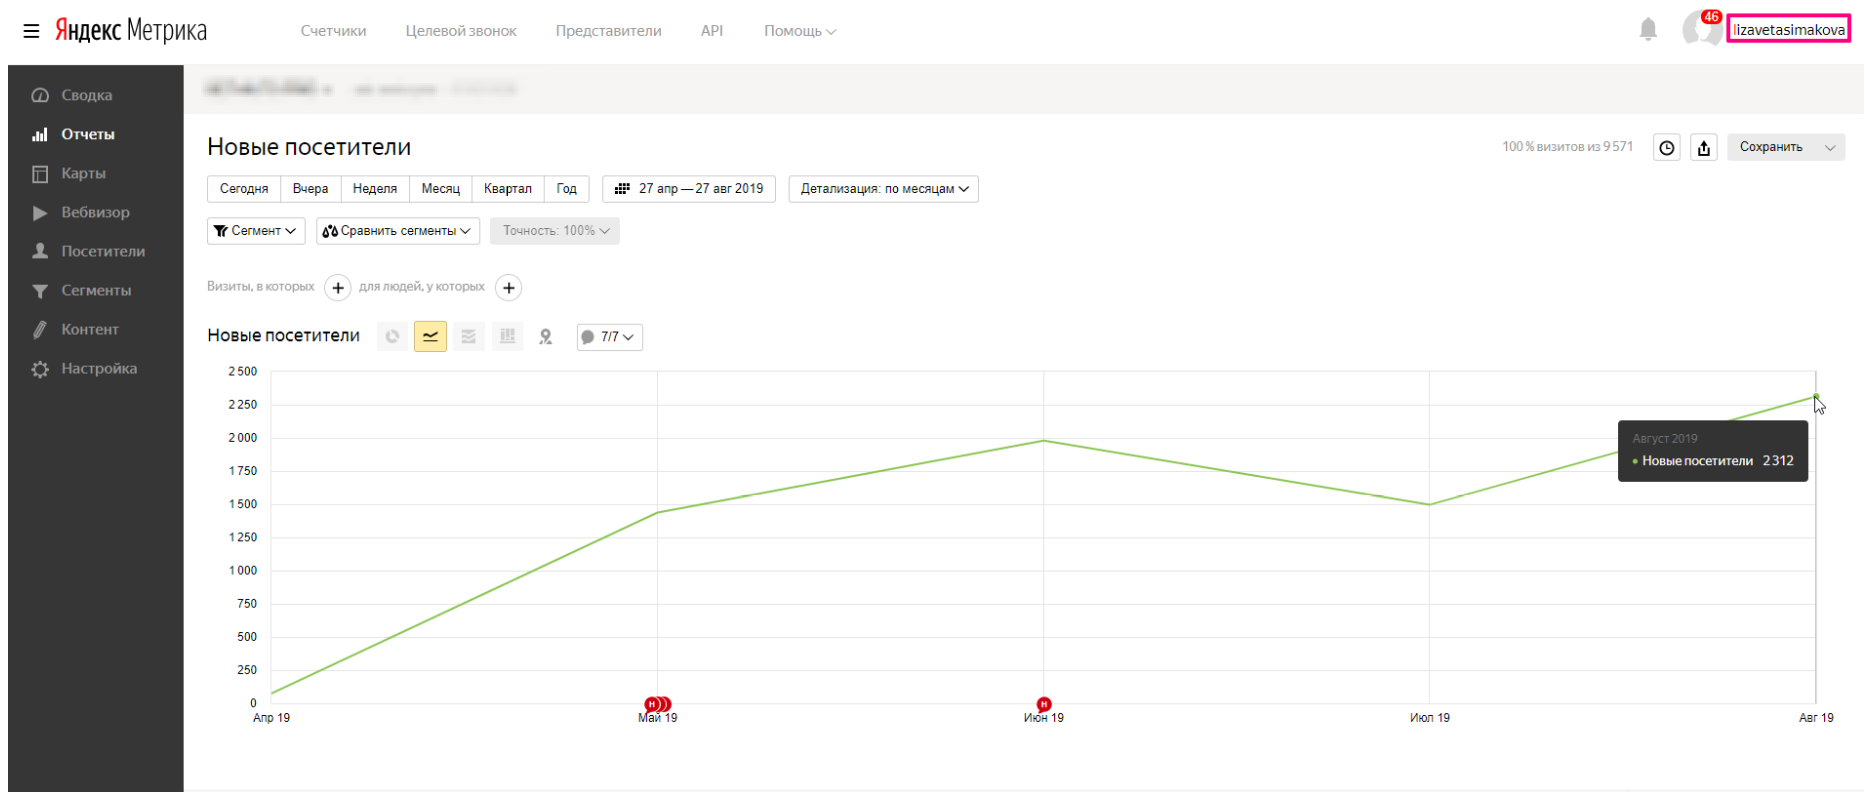Expand the Помощь dropdown
Viewport: 1865px width, 795px height.
[x=800, y=31]
